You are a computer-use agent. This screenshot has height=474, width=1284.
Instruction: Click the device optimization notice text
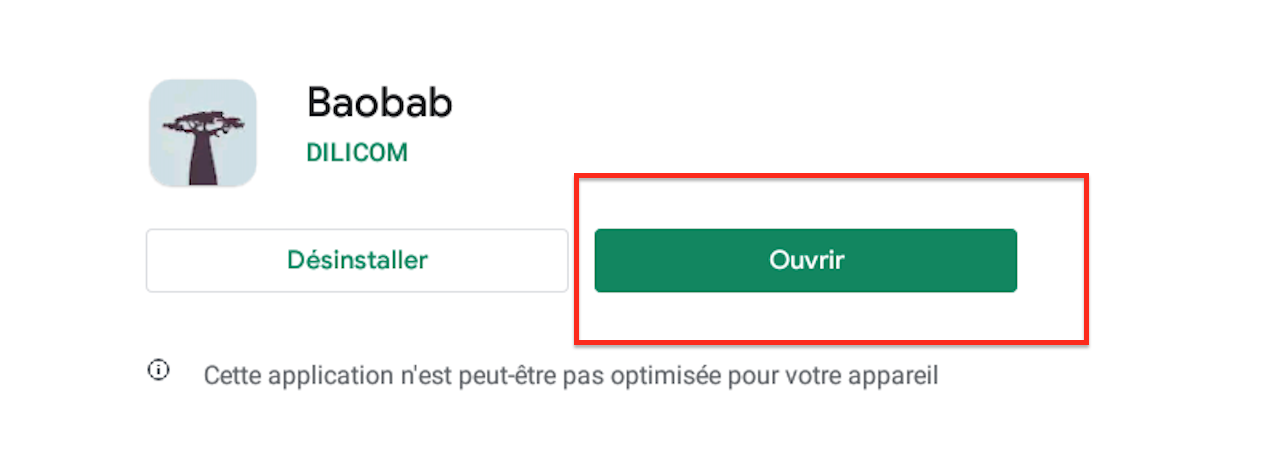tap(570, 377)
